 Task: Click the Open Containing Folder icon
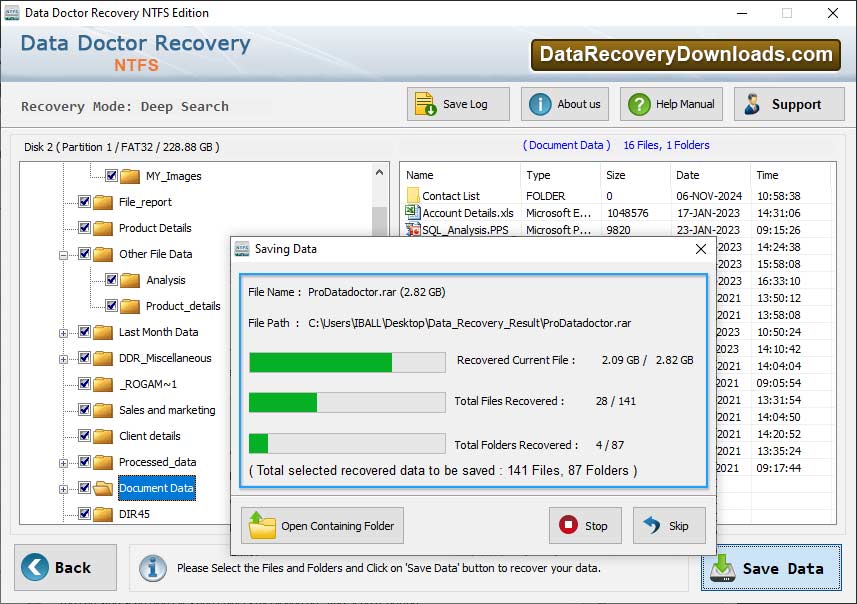point(261,525)
